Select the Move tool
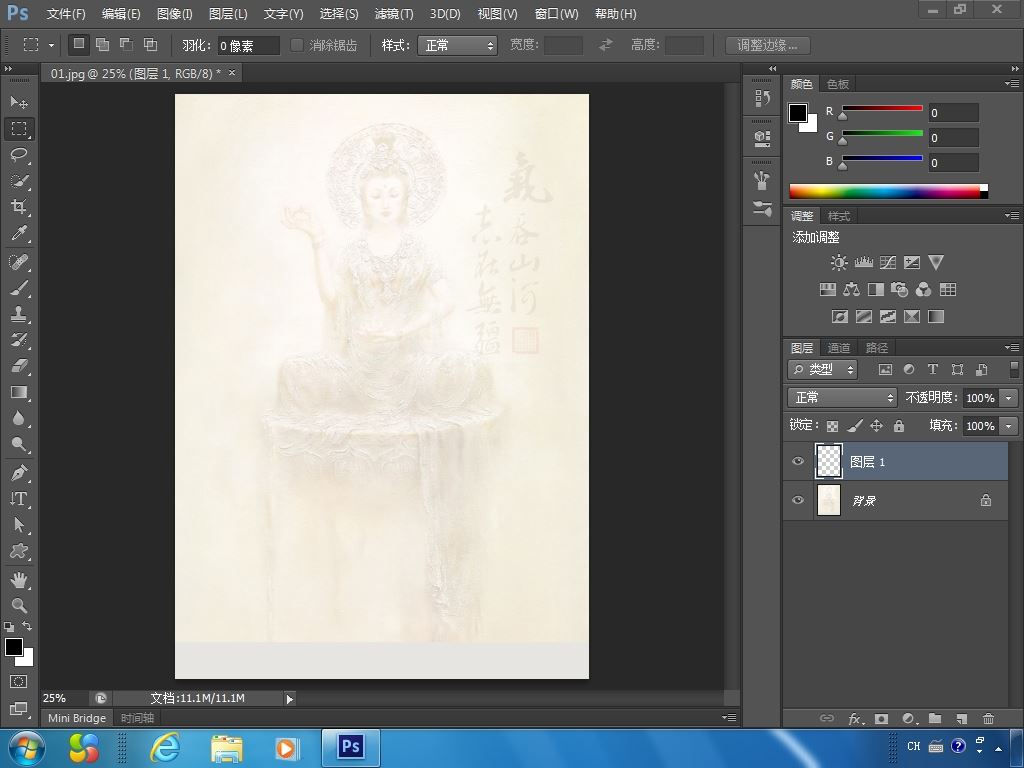 (x=19, y=103)
